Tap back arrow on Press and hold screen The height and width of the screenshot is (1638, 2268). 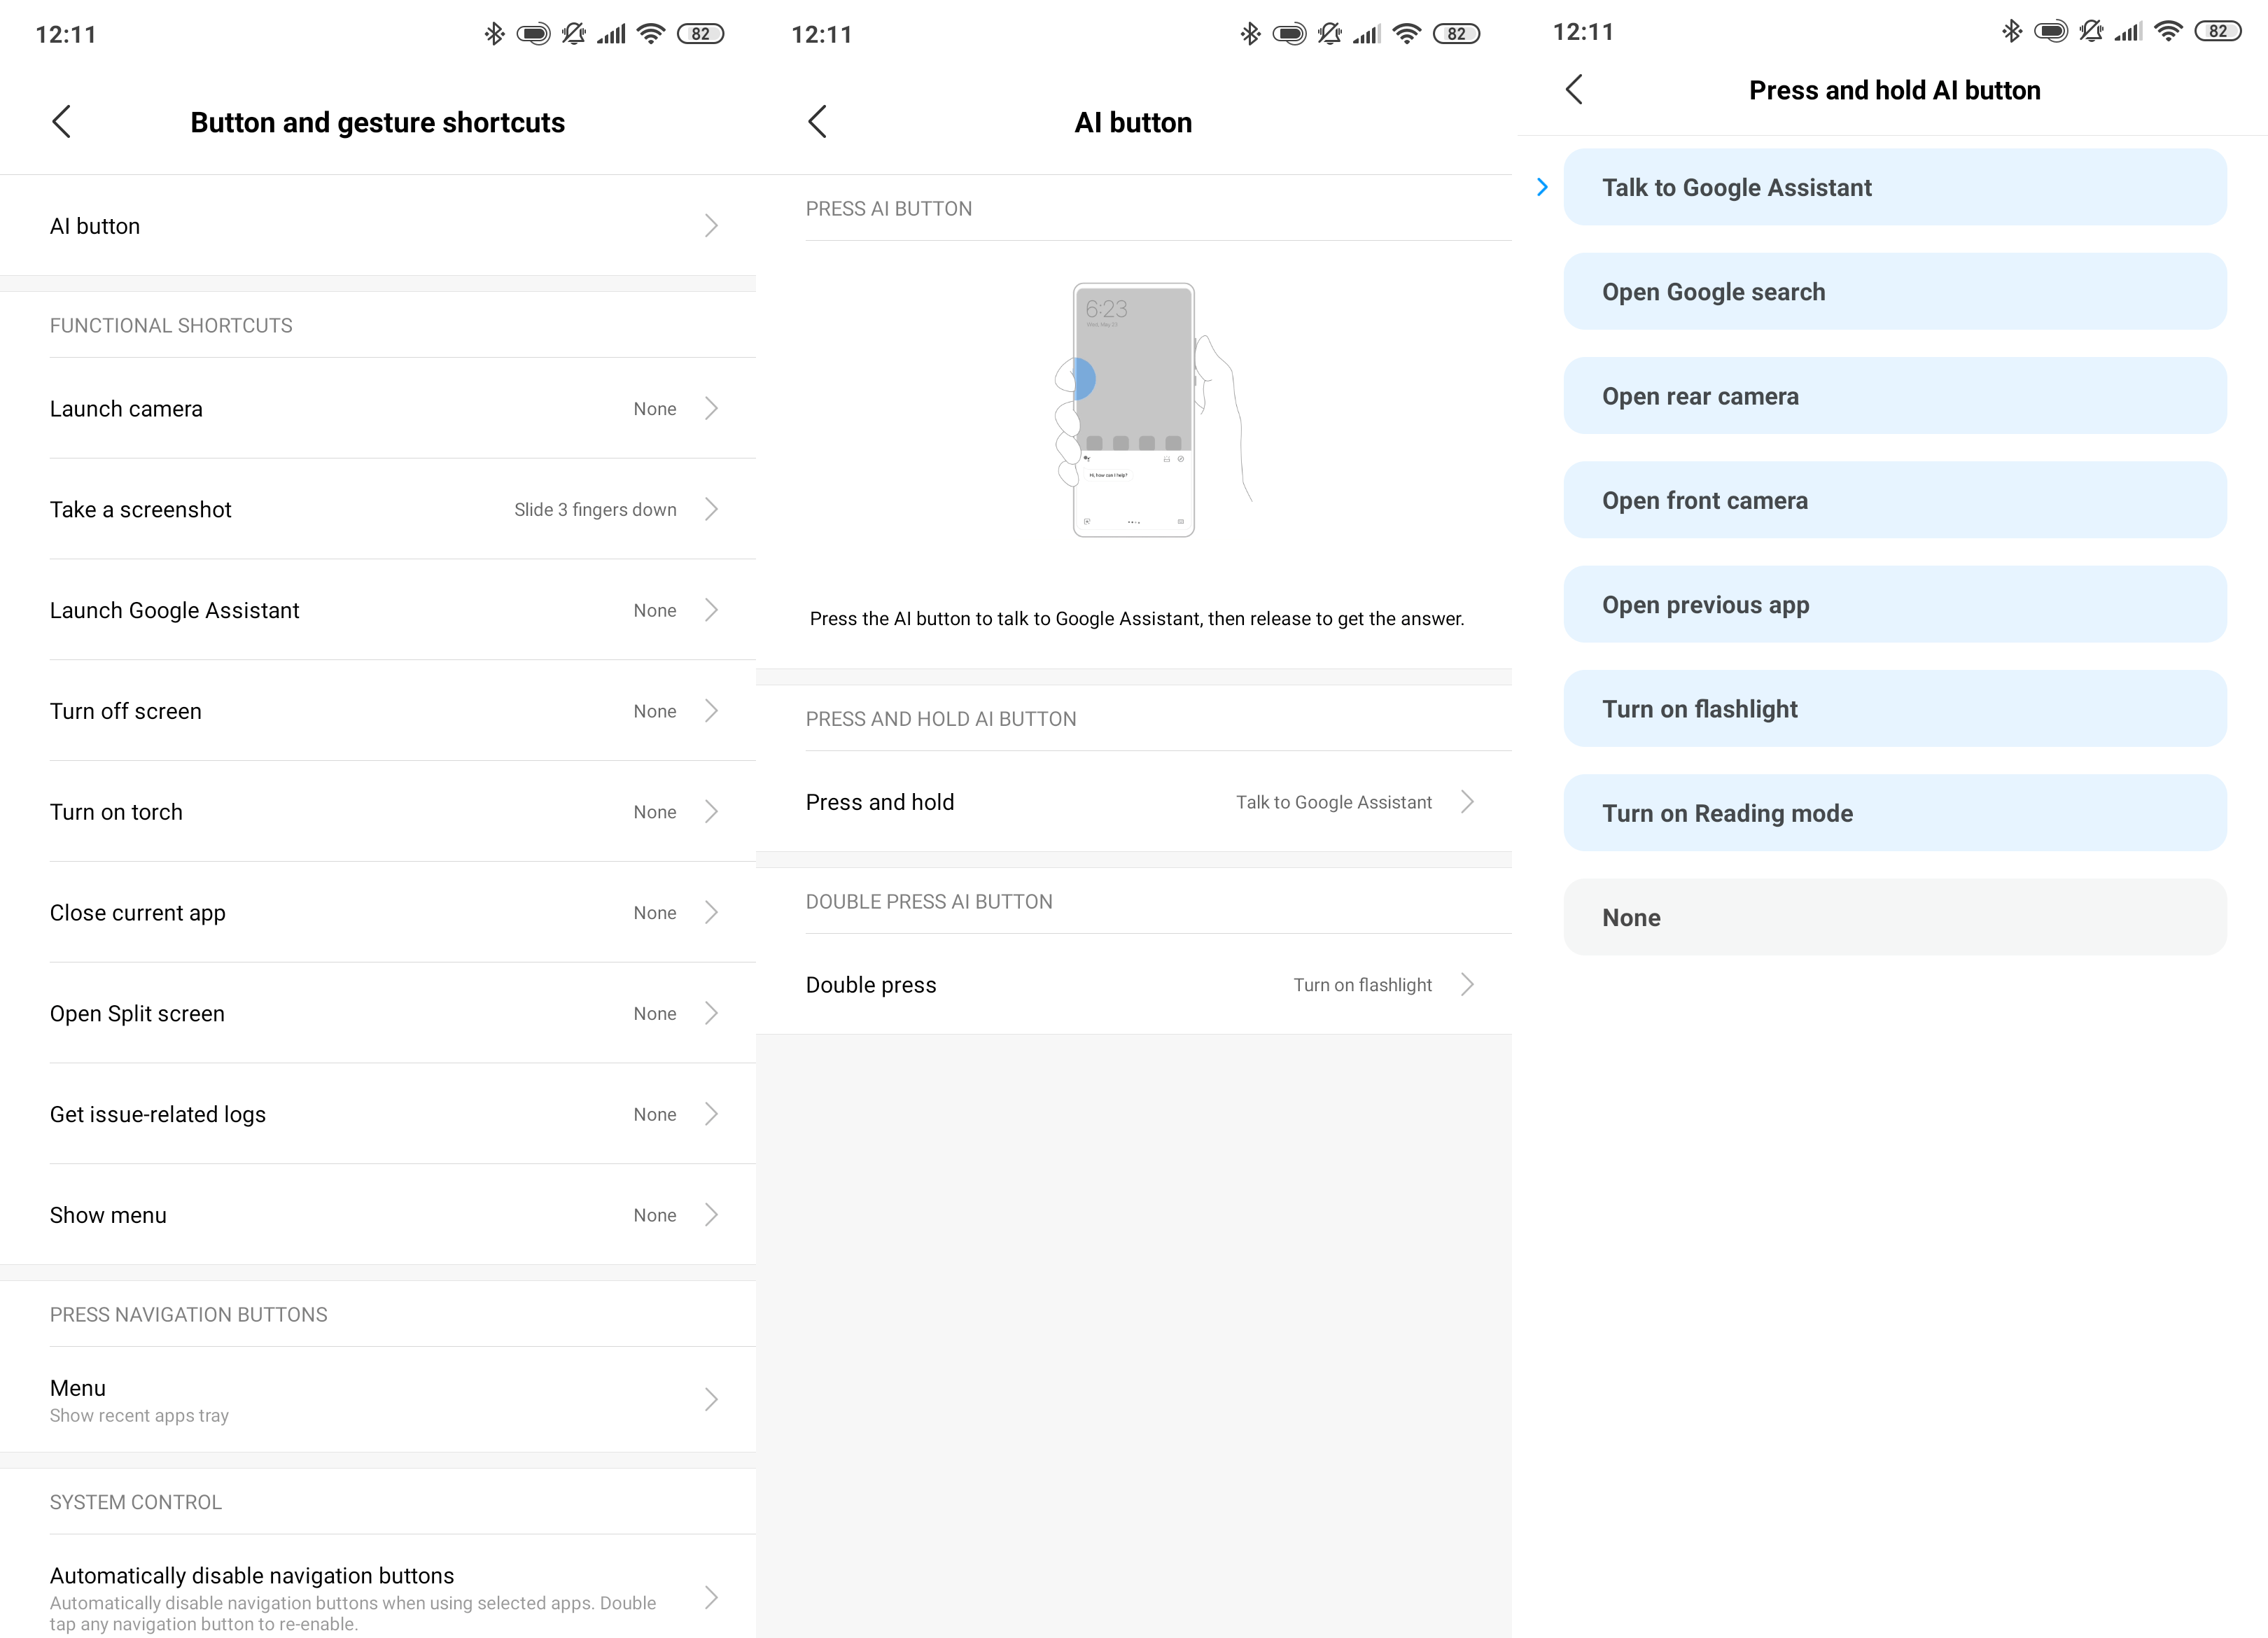click(x=1574, y=90)
